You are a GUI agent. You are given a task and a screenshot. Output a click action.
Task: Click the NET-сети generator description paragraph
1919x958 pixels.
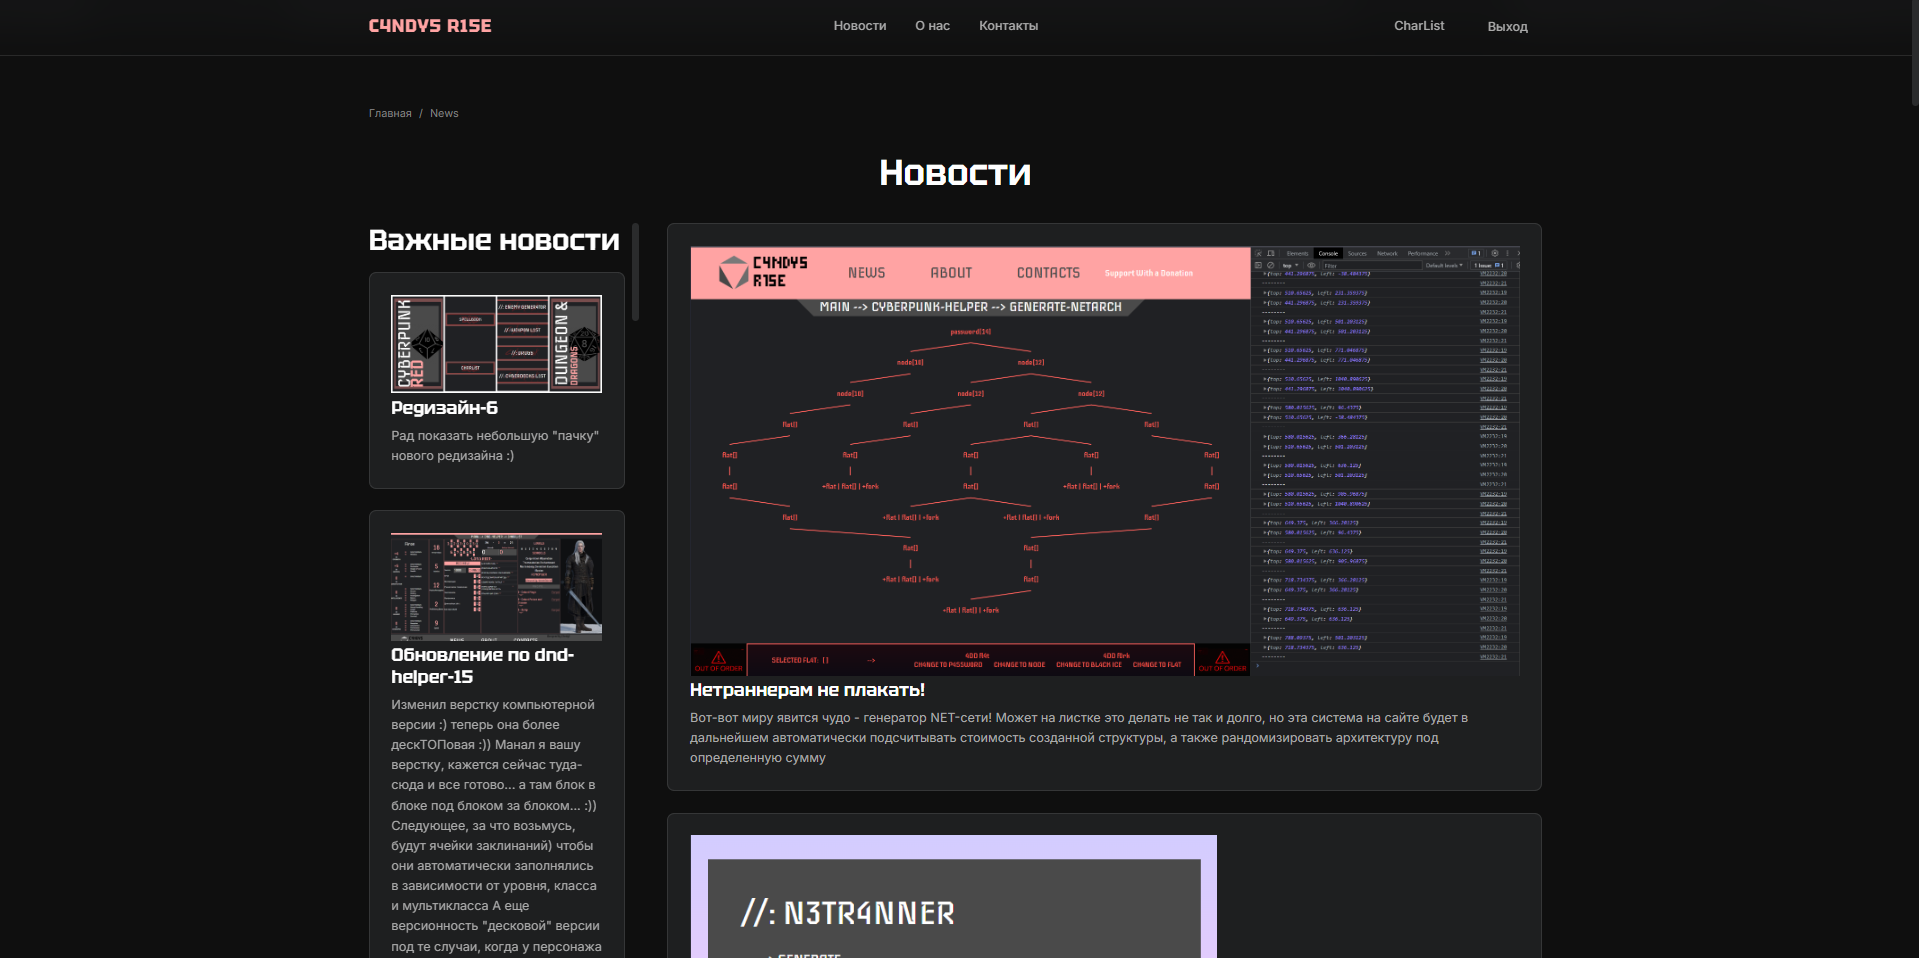(1079, 738)
